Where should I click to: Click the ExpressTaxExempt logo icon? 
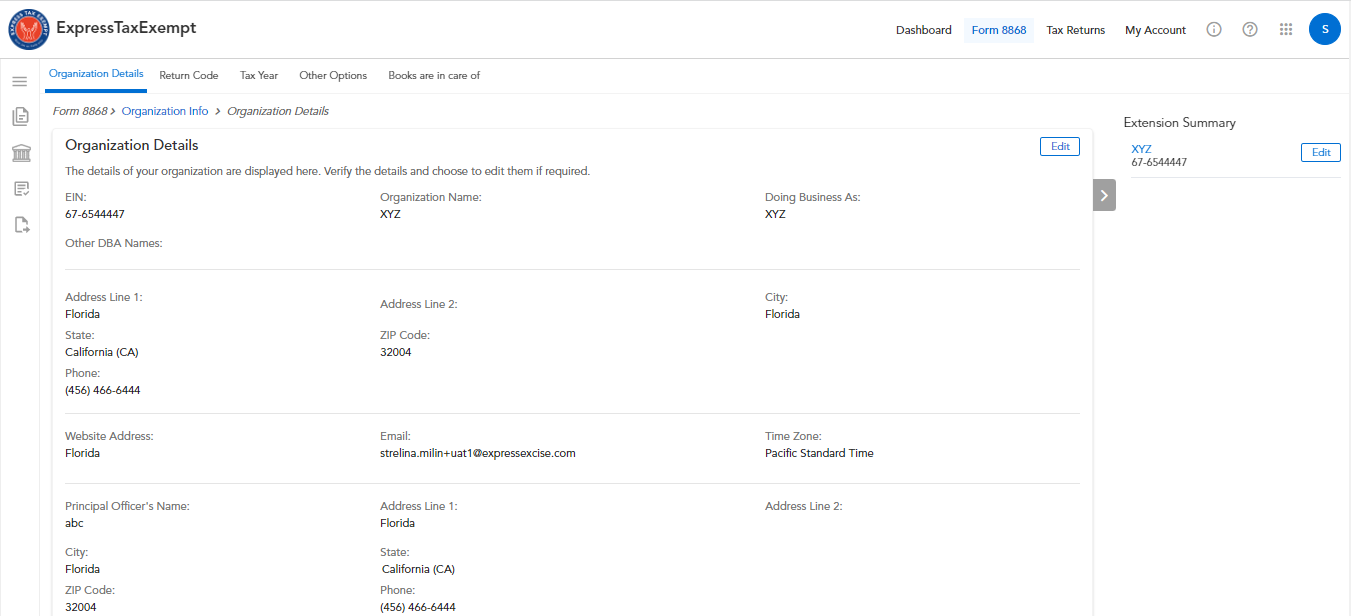click(28, 29)
